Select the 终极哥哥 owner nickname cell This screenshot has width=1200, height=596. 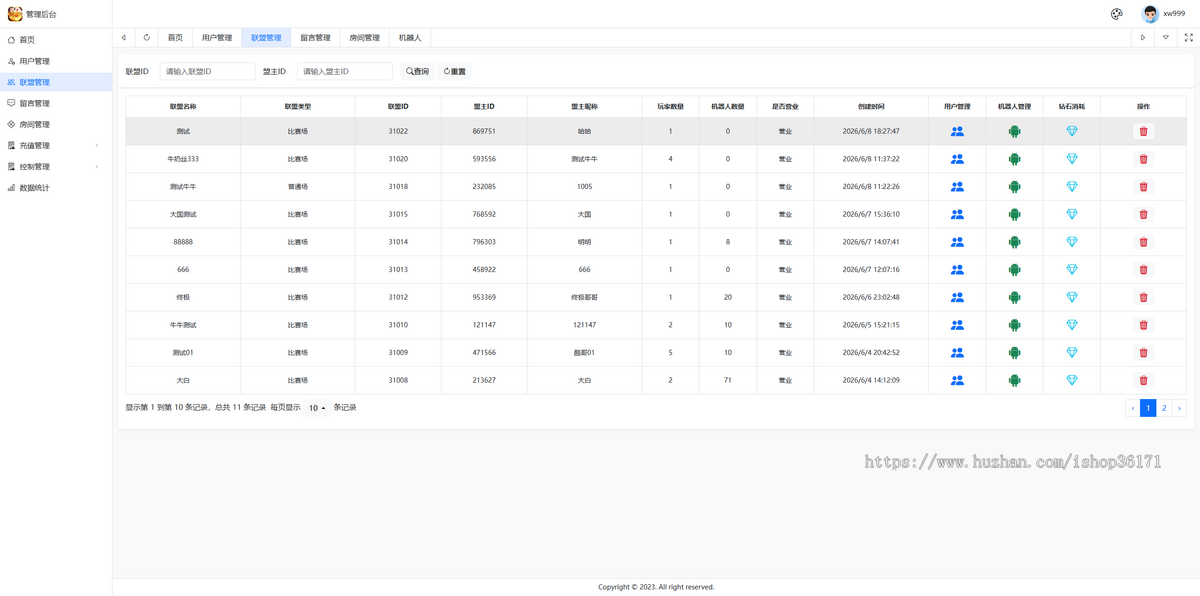coord(584,297)
